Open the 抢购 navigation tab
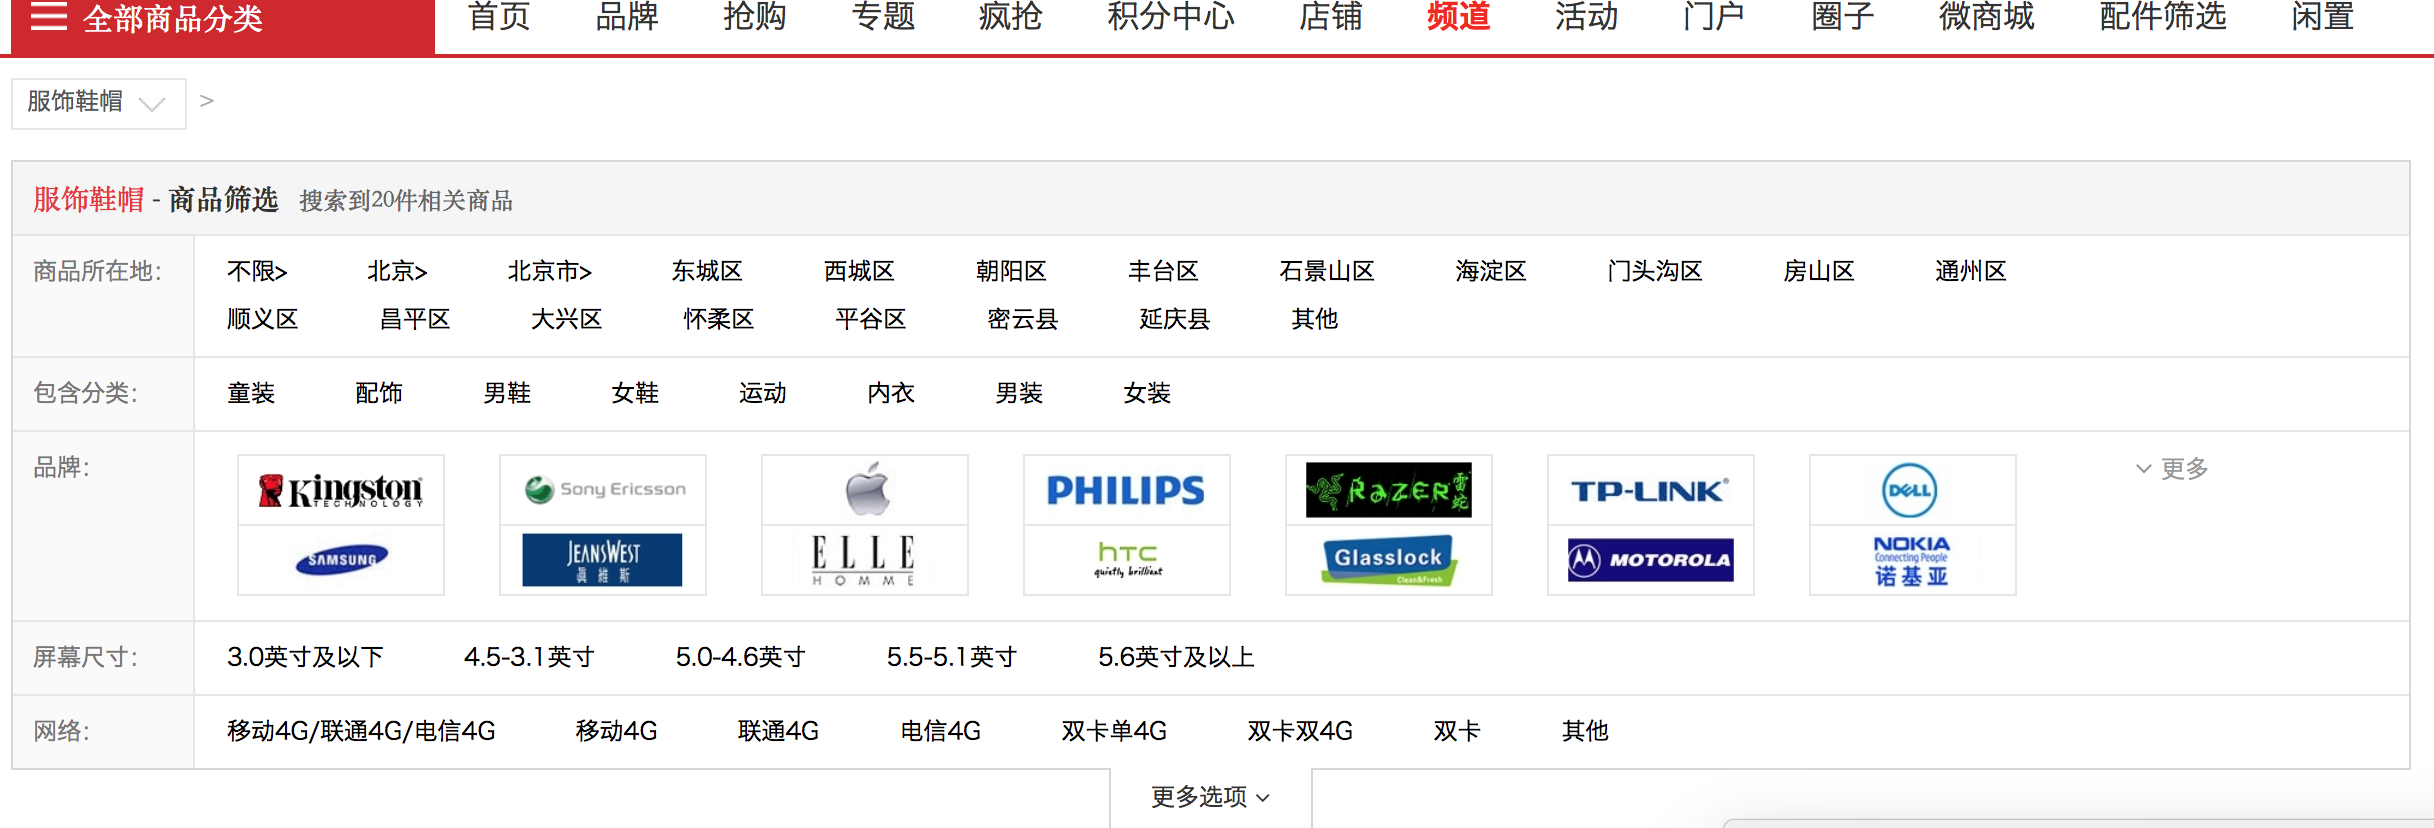This screenshot has height=828, width=2434. click(755, 17)
